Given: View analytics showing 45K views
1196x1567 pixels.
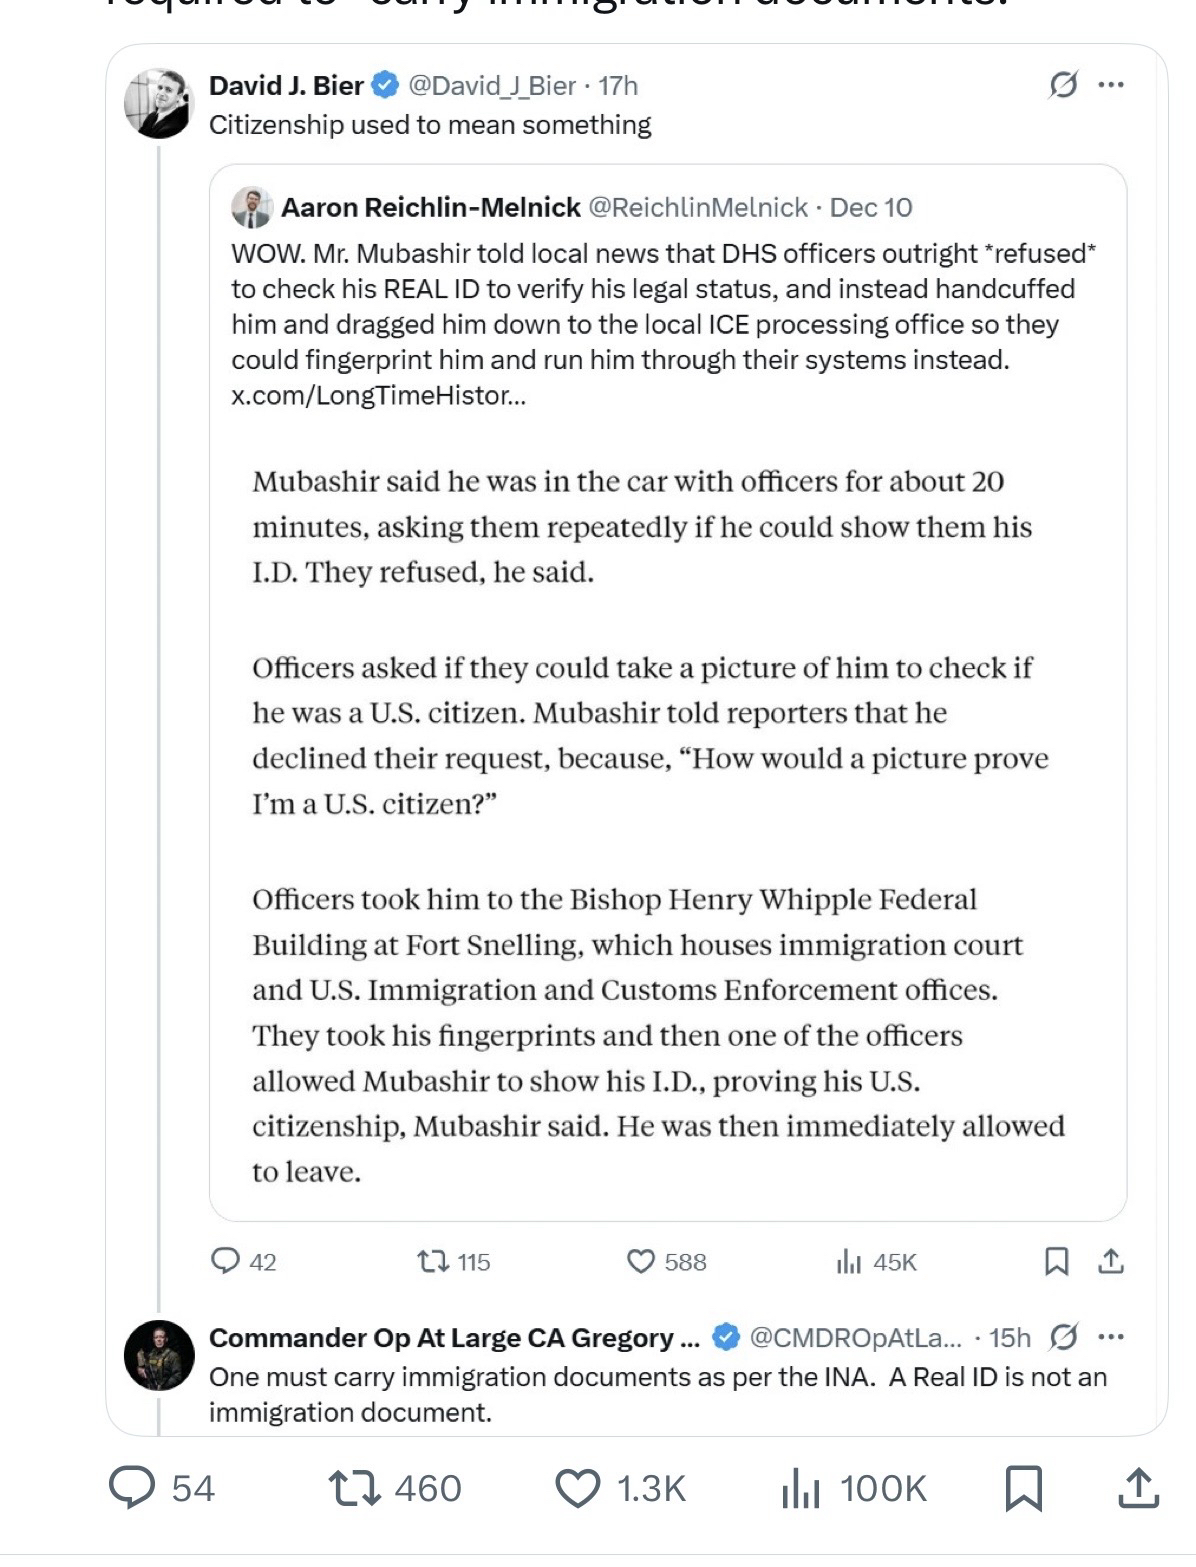Looking at the screenshot, I should [848, 1262].
